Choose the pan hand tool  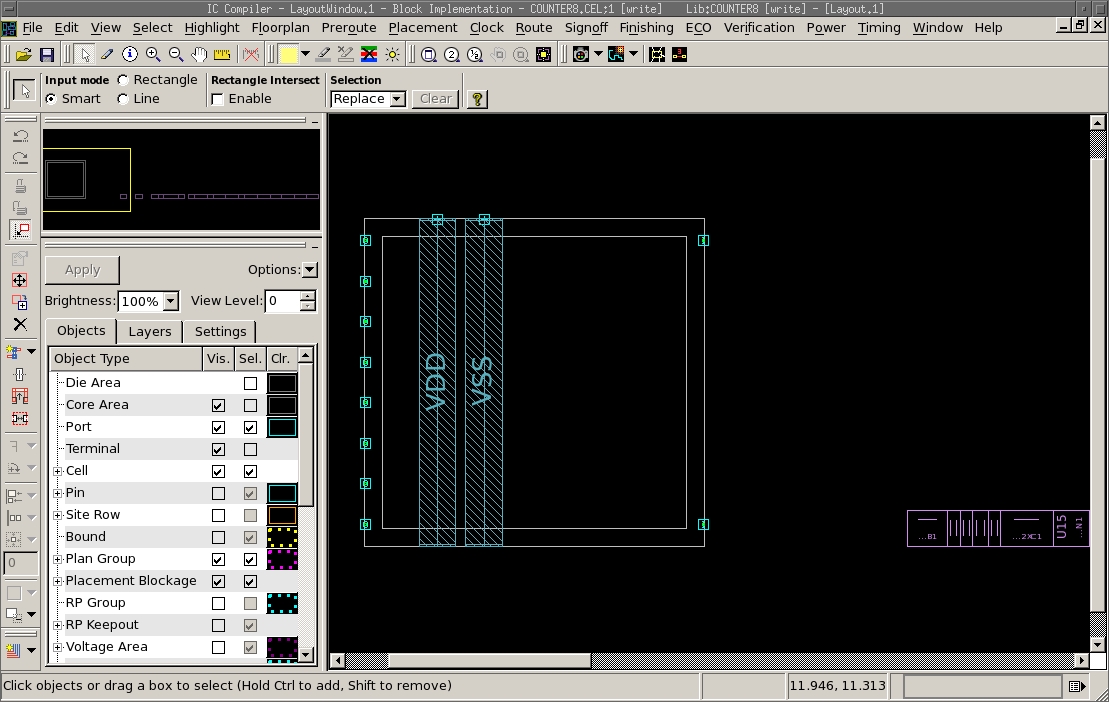(199, 54)
